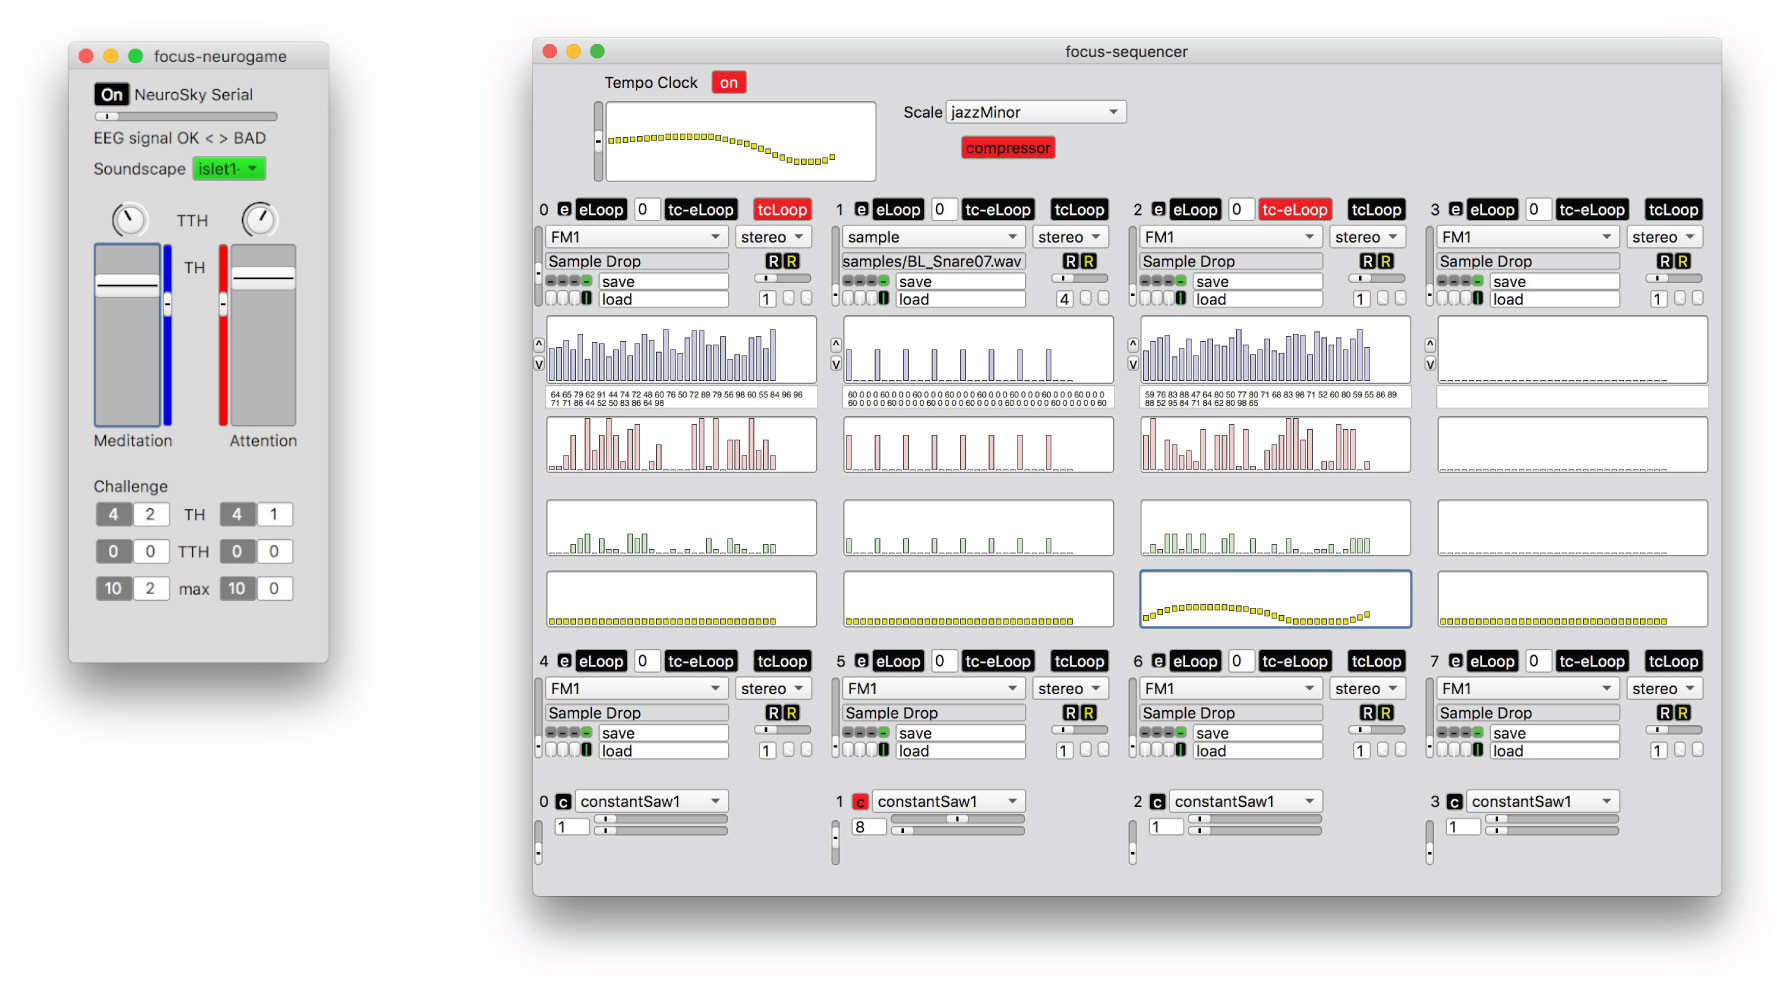Click track 6 tcLoop button
1789x992 pixels.
(1376, 661)
